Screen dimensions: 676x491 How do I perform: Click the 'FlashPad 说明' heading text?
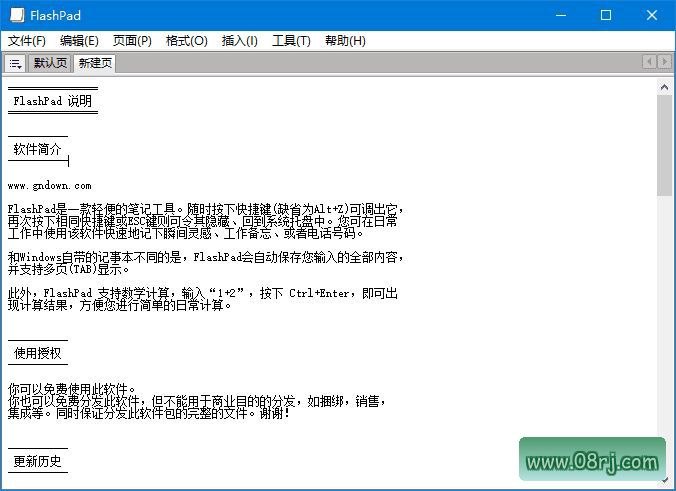53,101
